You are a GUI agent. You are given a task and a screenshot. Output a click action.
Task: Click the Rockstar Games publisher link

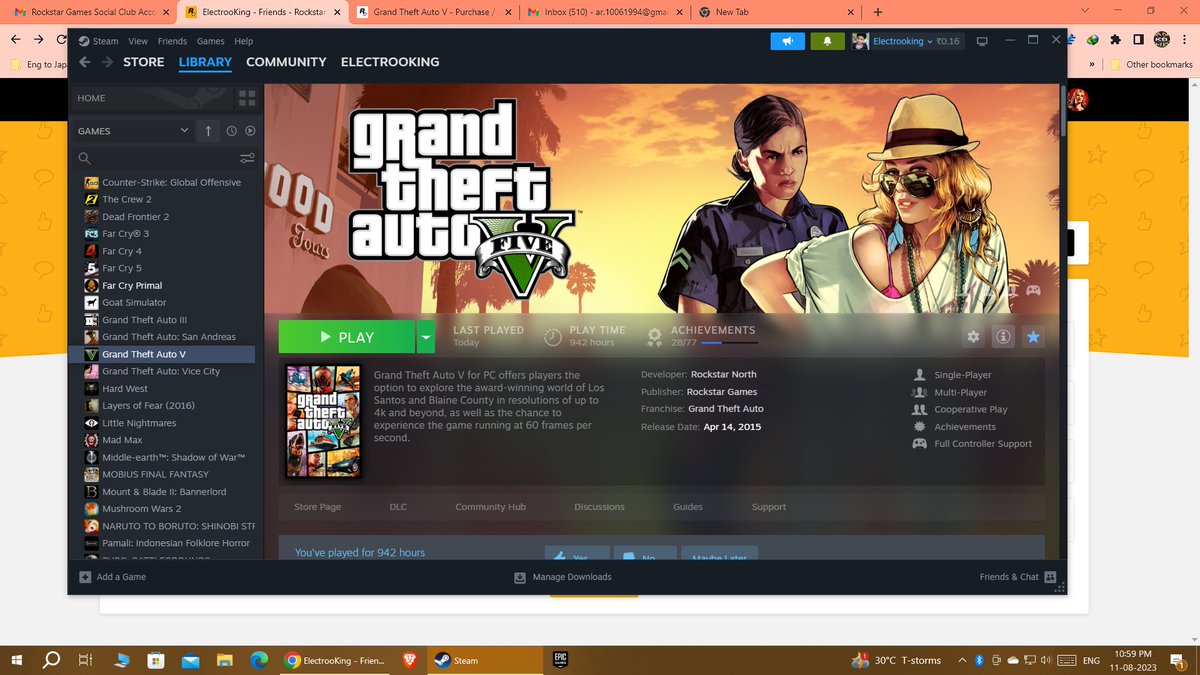(x=722, y=392)
